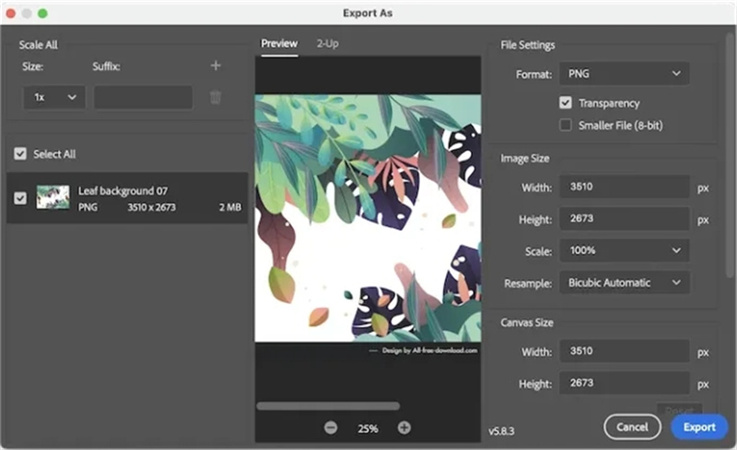
Task: Delete the scale row with trash icon
Action: click(x=215, y=97)
